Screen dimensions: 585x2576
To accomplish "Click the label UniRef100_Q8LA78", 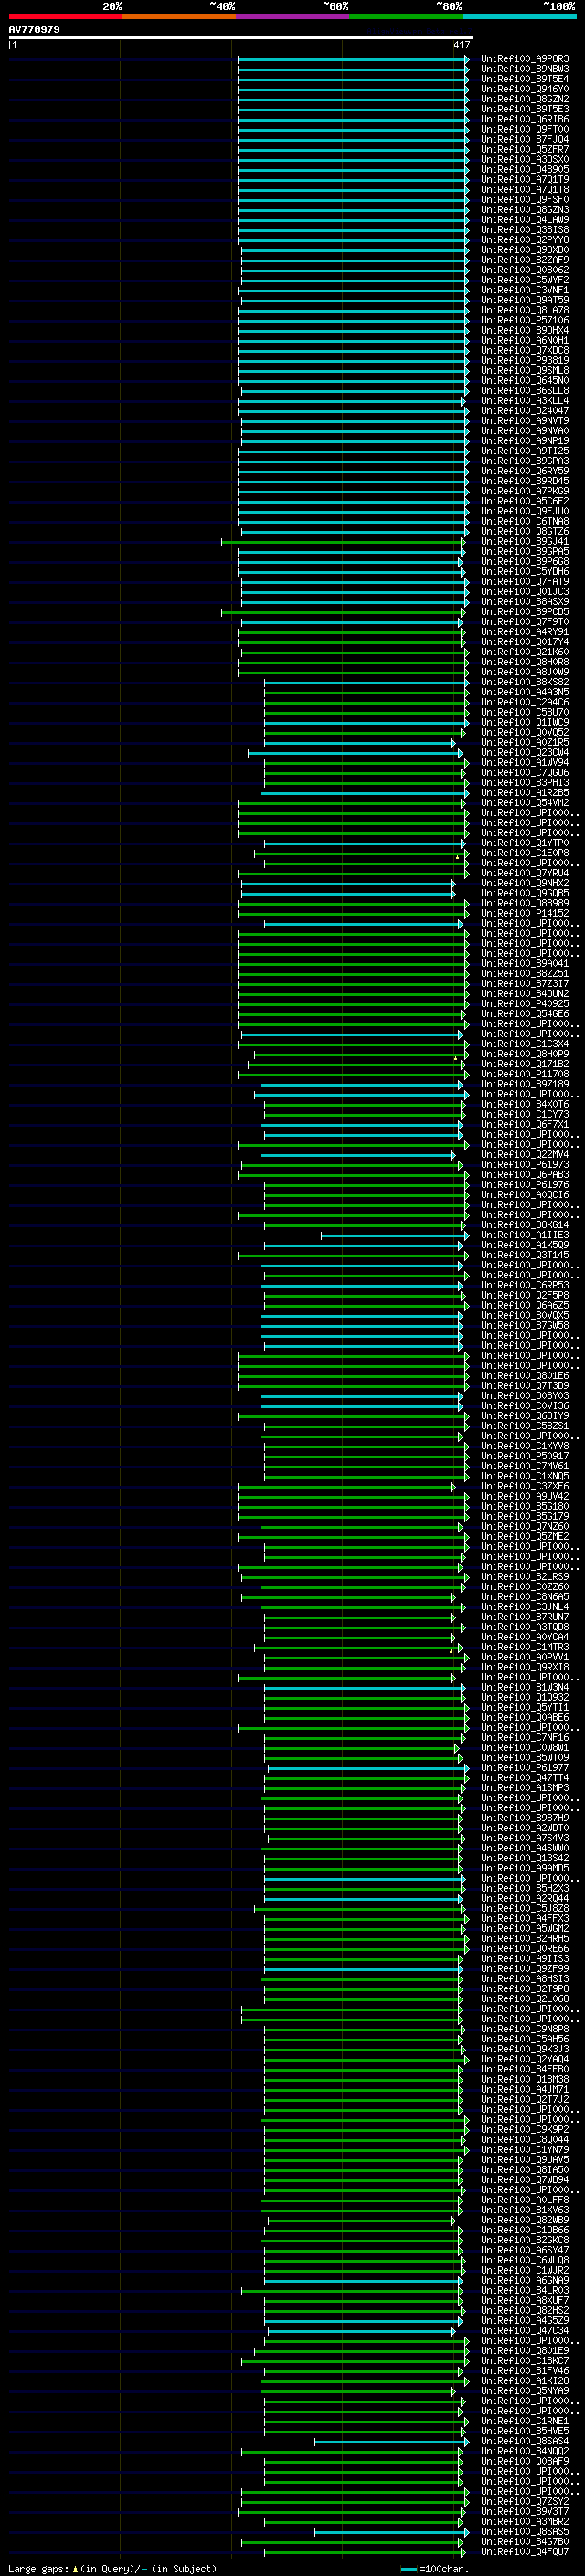I will [525, 310].
